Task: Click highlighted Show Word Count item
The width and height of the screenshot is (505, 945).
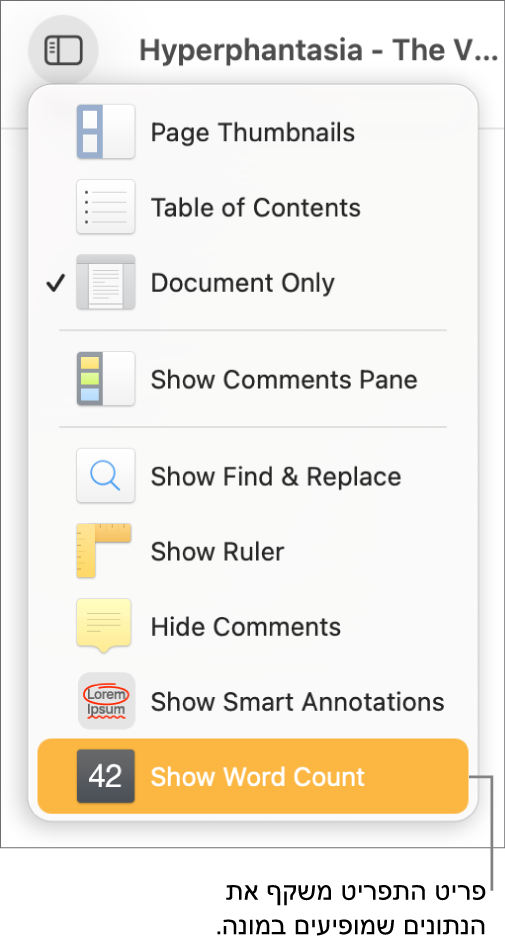Action: (253, 776)
